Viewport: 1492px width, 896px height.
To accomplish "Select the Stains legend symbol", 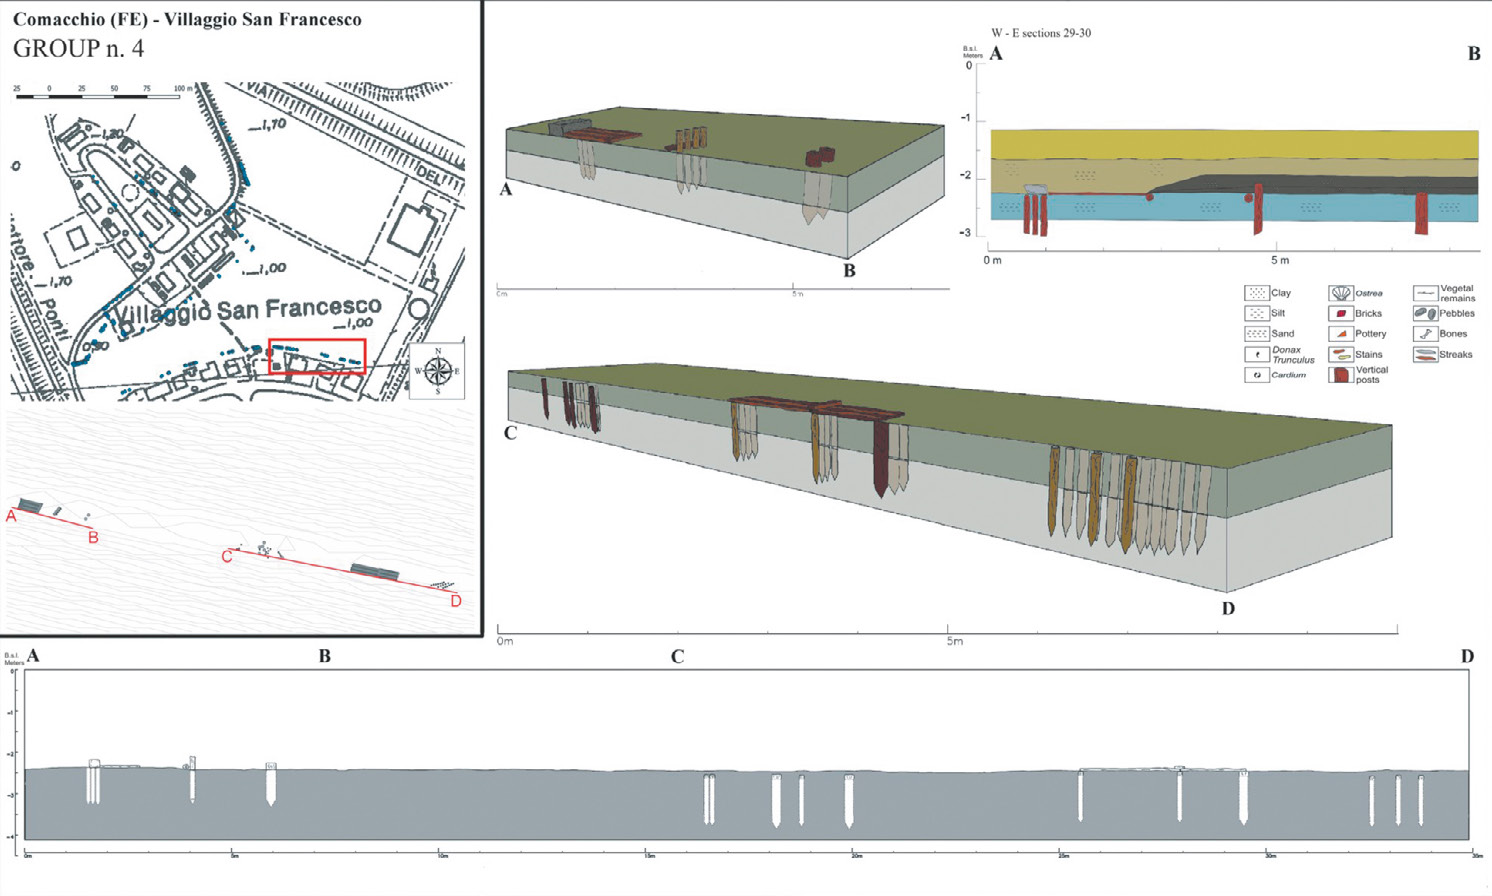I will 1340,354.
